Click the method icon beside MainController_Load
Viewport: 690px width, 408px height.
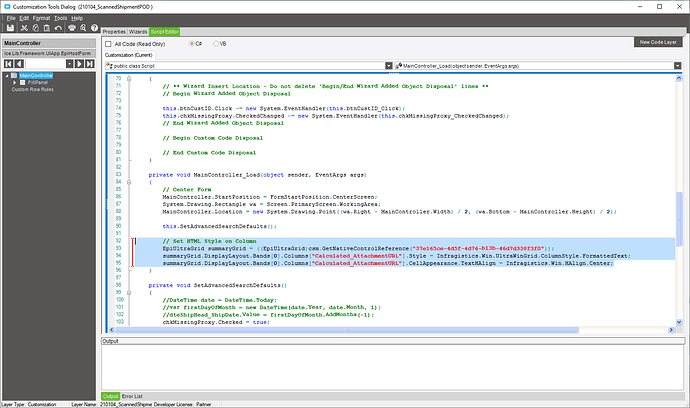399,66
